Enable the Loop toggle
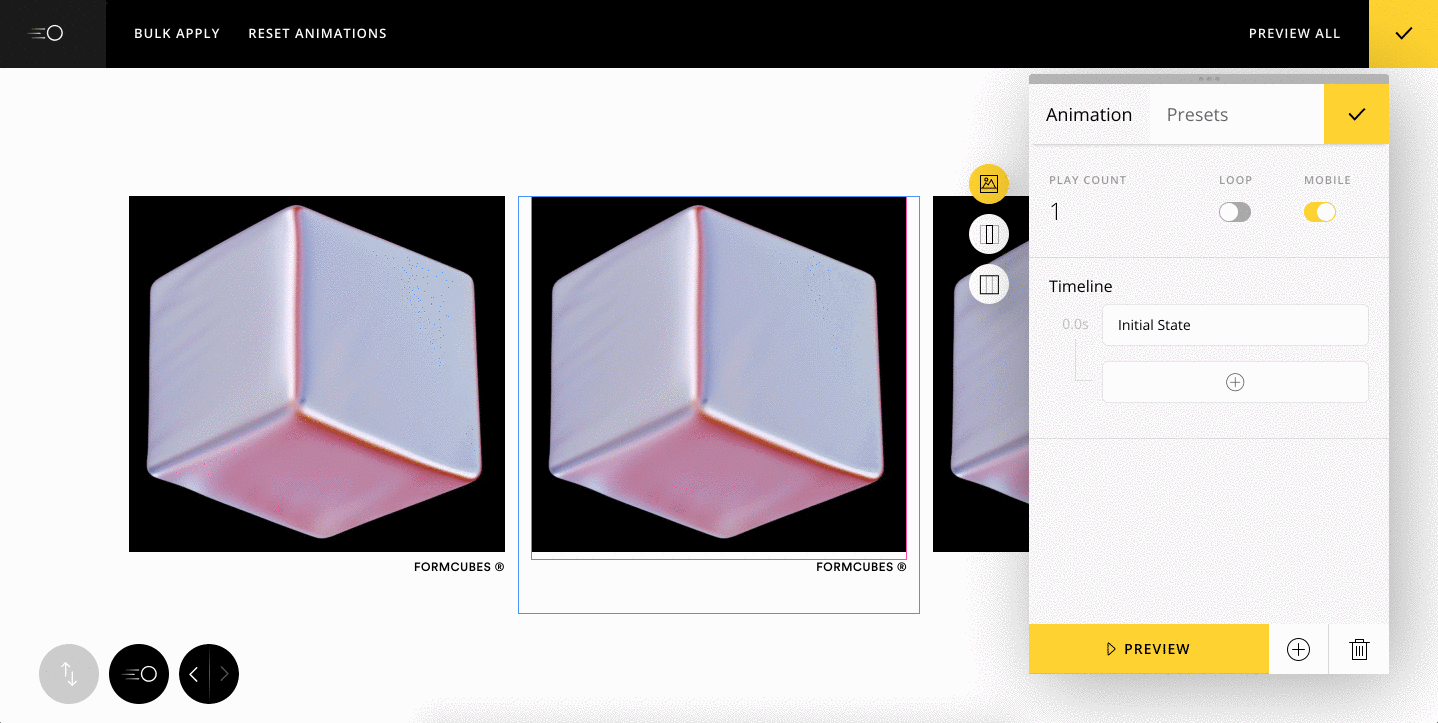1438x723 pixels. [1234, 211]
